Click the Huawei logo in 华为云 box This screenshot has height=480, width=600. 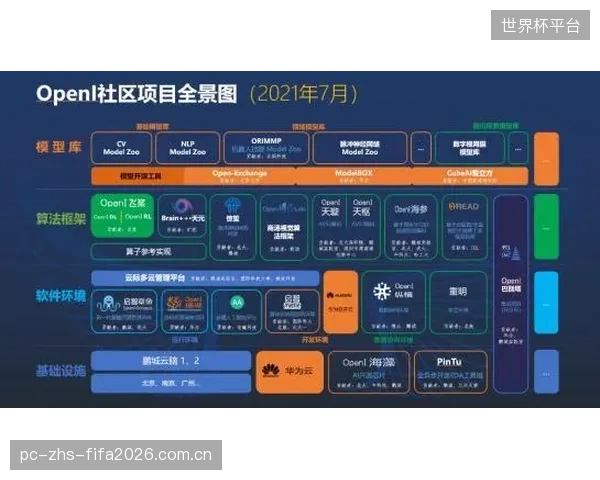[x=271, y=370]
